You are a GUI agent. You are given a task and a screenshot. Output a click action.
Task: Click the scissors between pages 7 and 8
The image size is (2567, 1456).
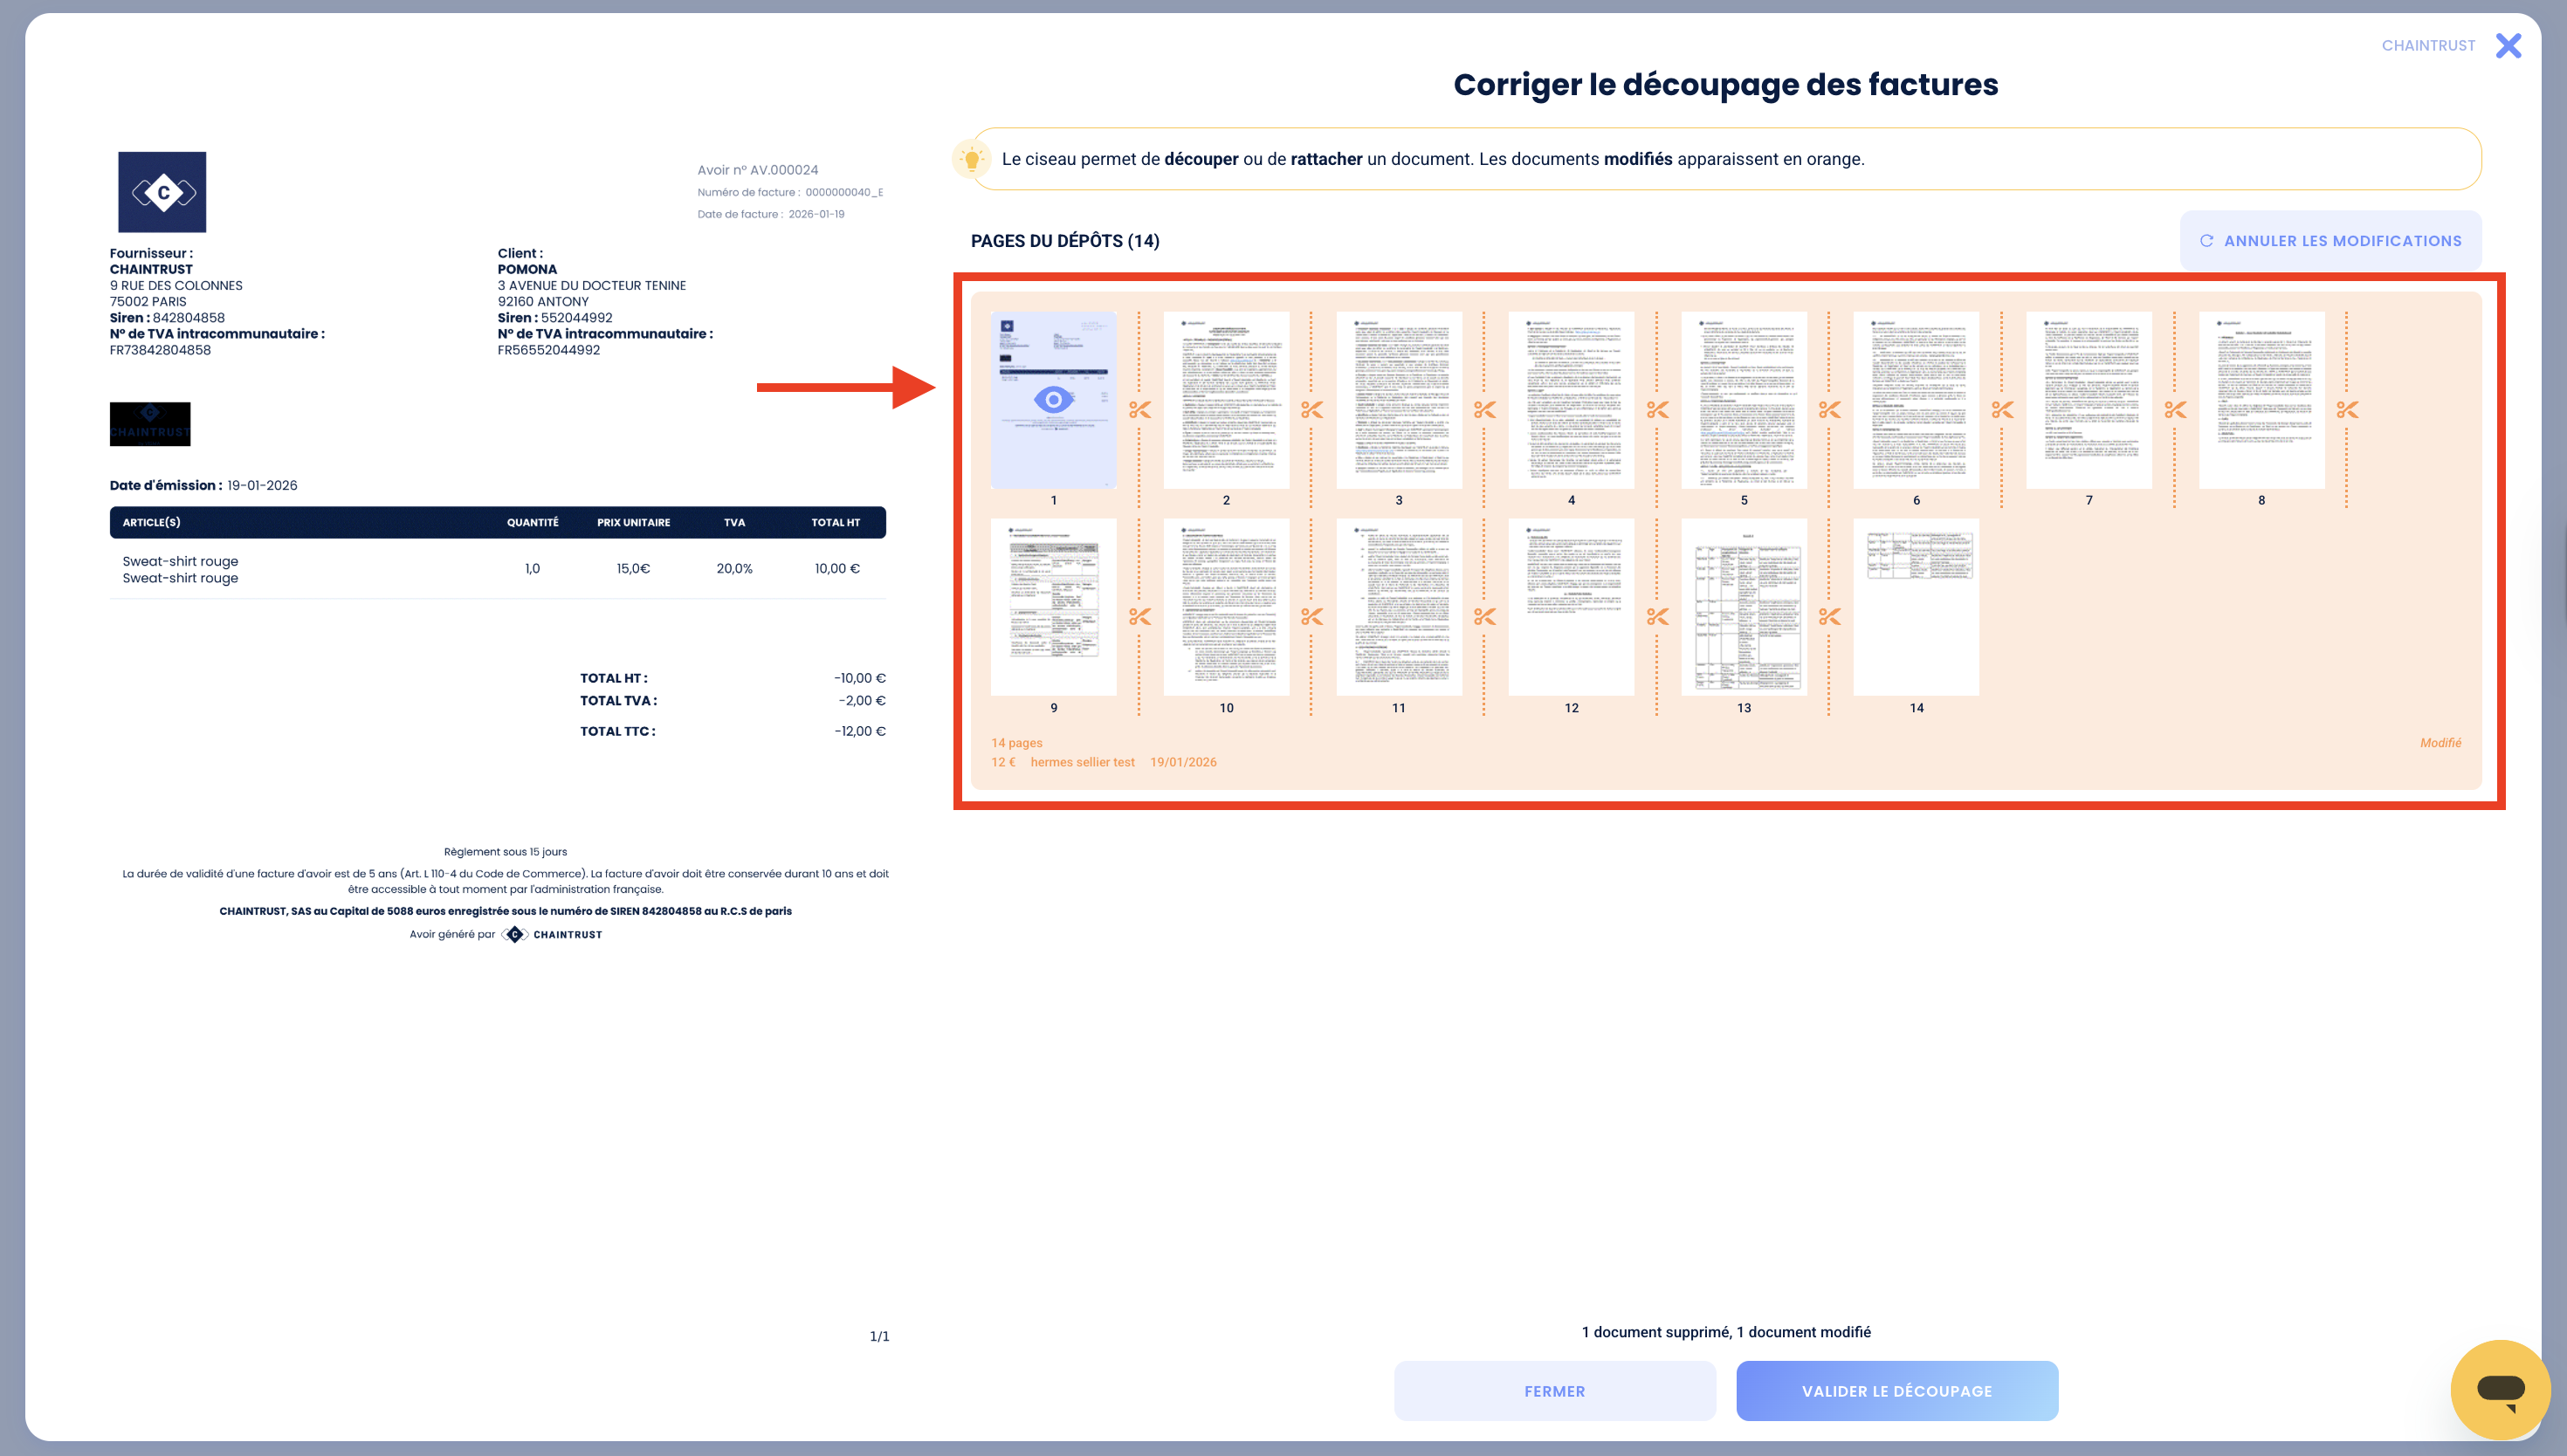2176,410
